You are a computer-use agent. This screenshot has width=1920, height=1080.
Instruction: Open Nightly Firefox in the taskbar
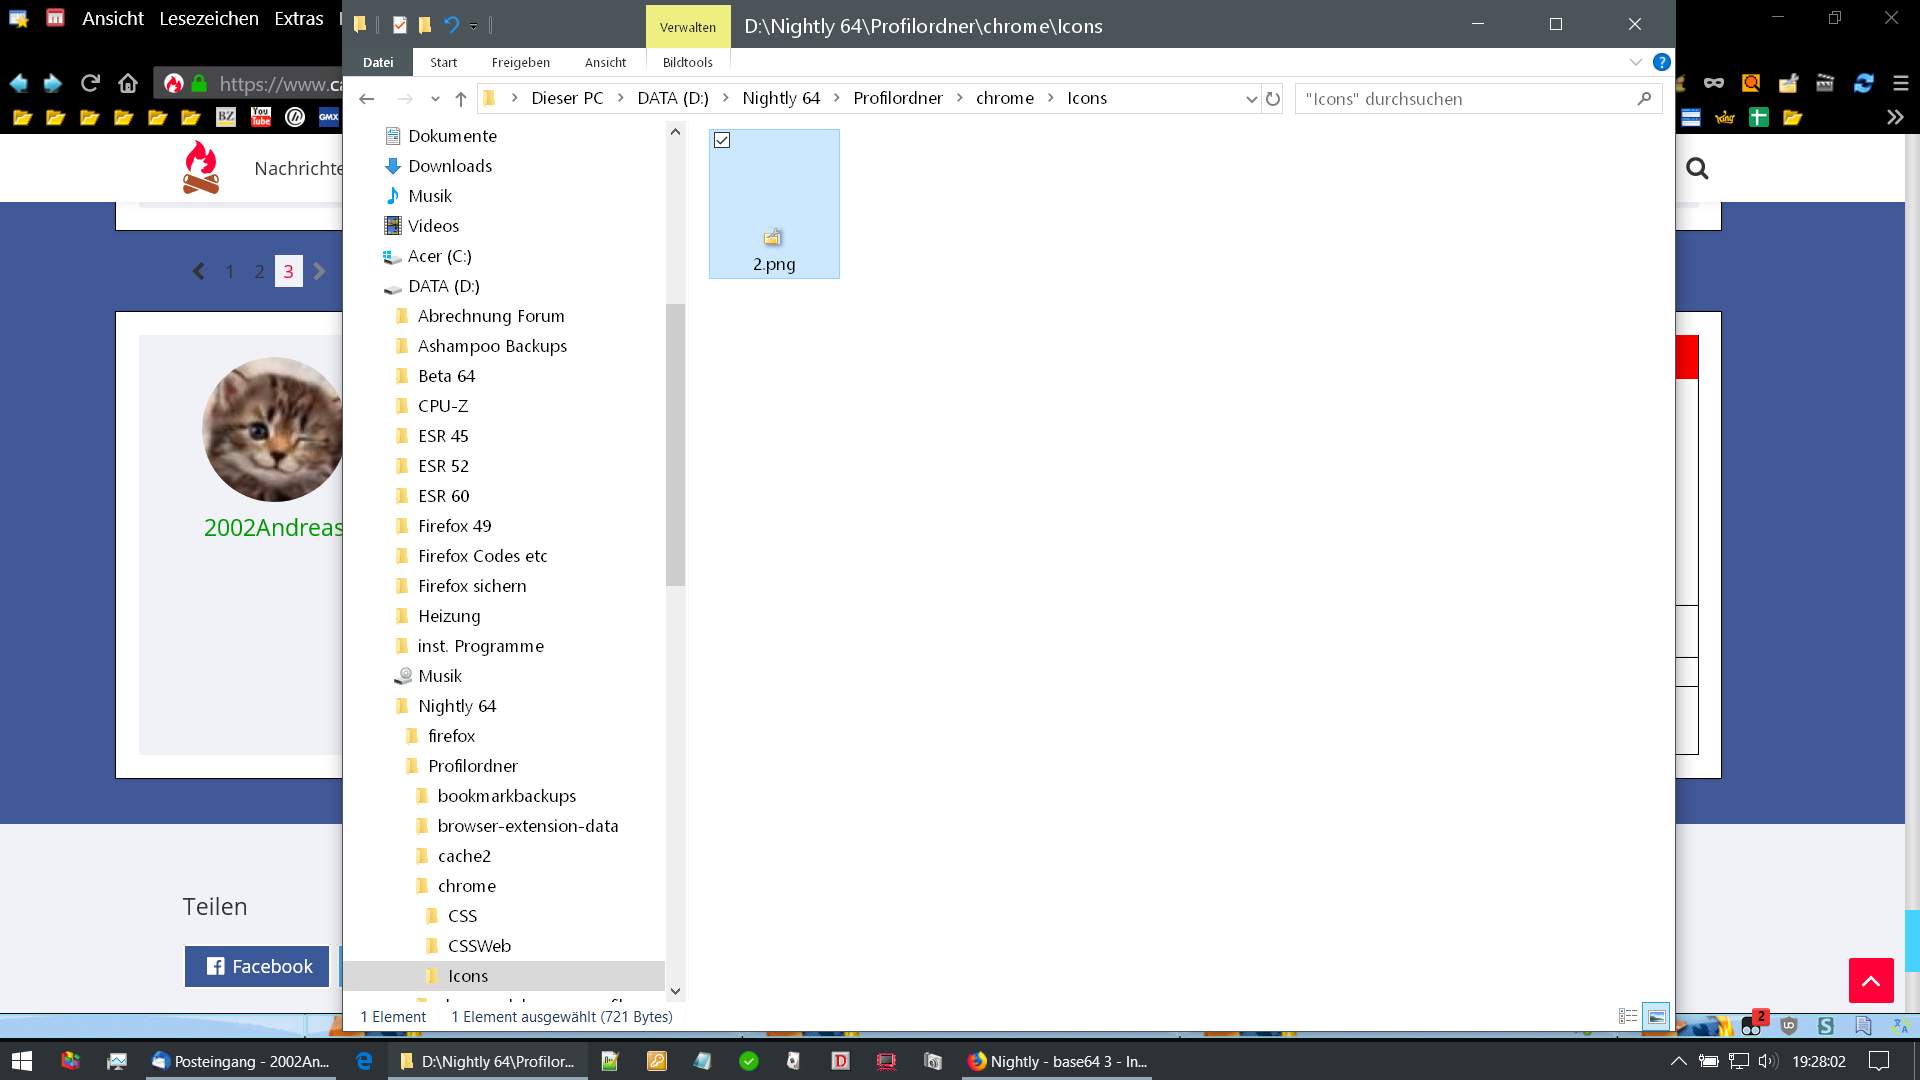(x=1057, y=1061)
